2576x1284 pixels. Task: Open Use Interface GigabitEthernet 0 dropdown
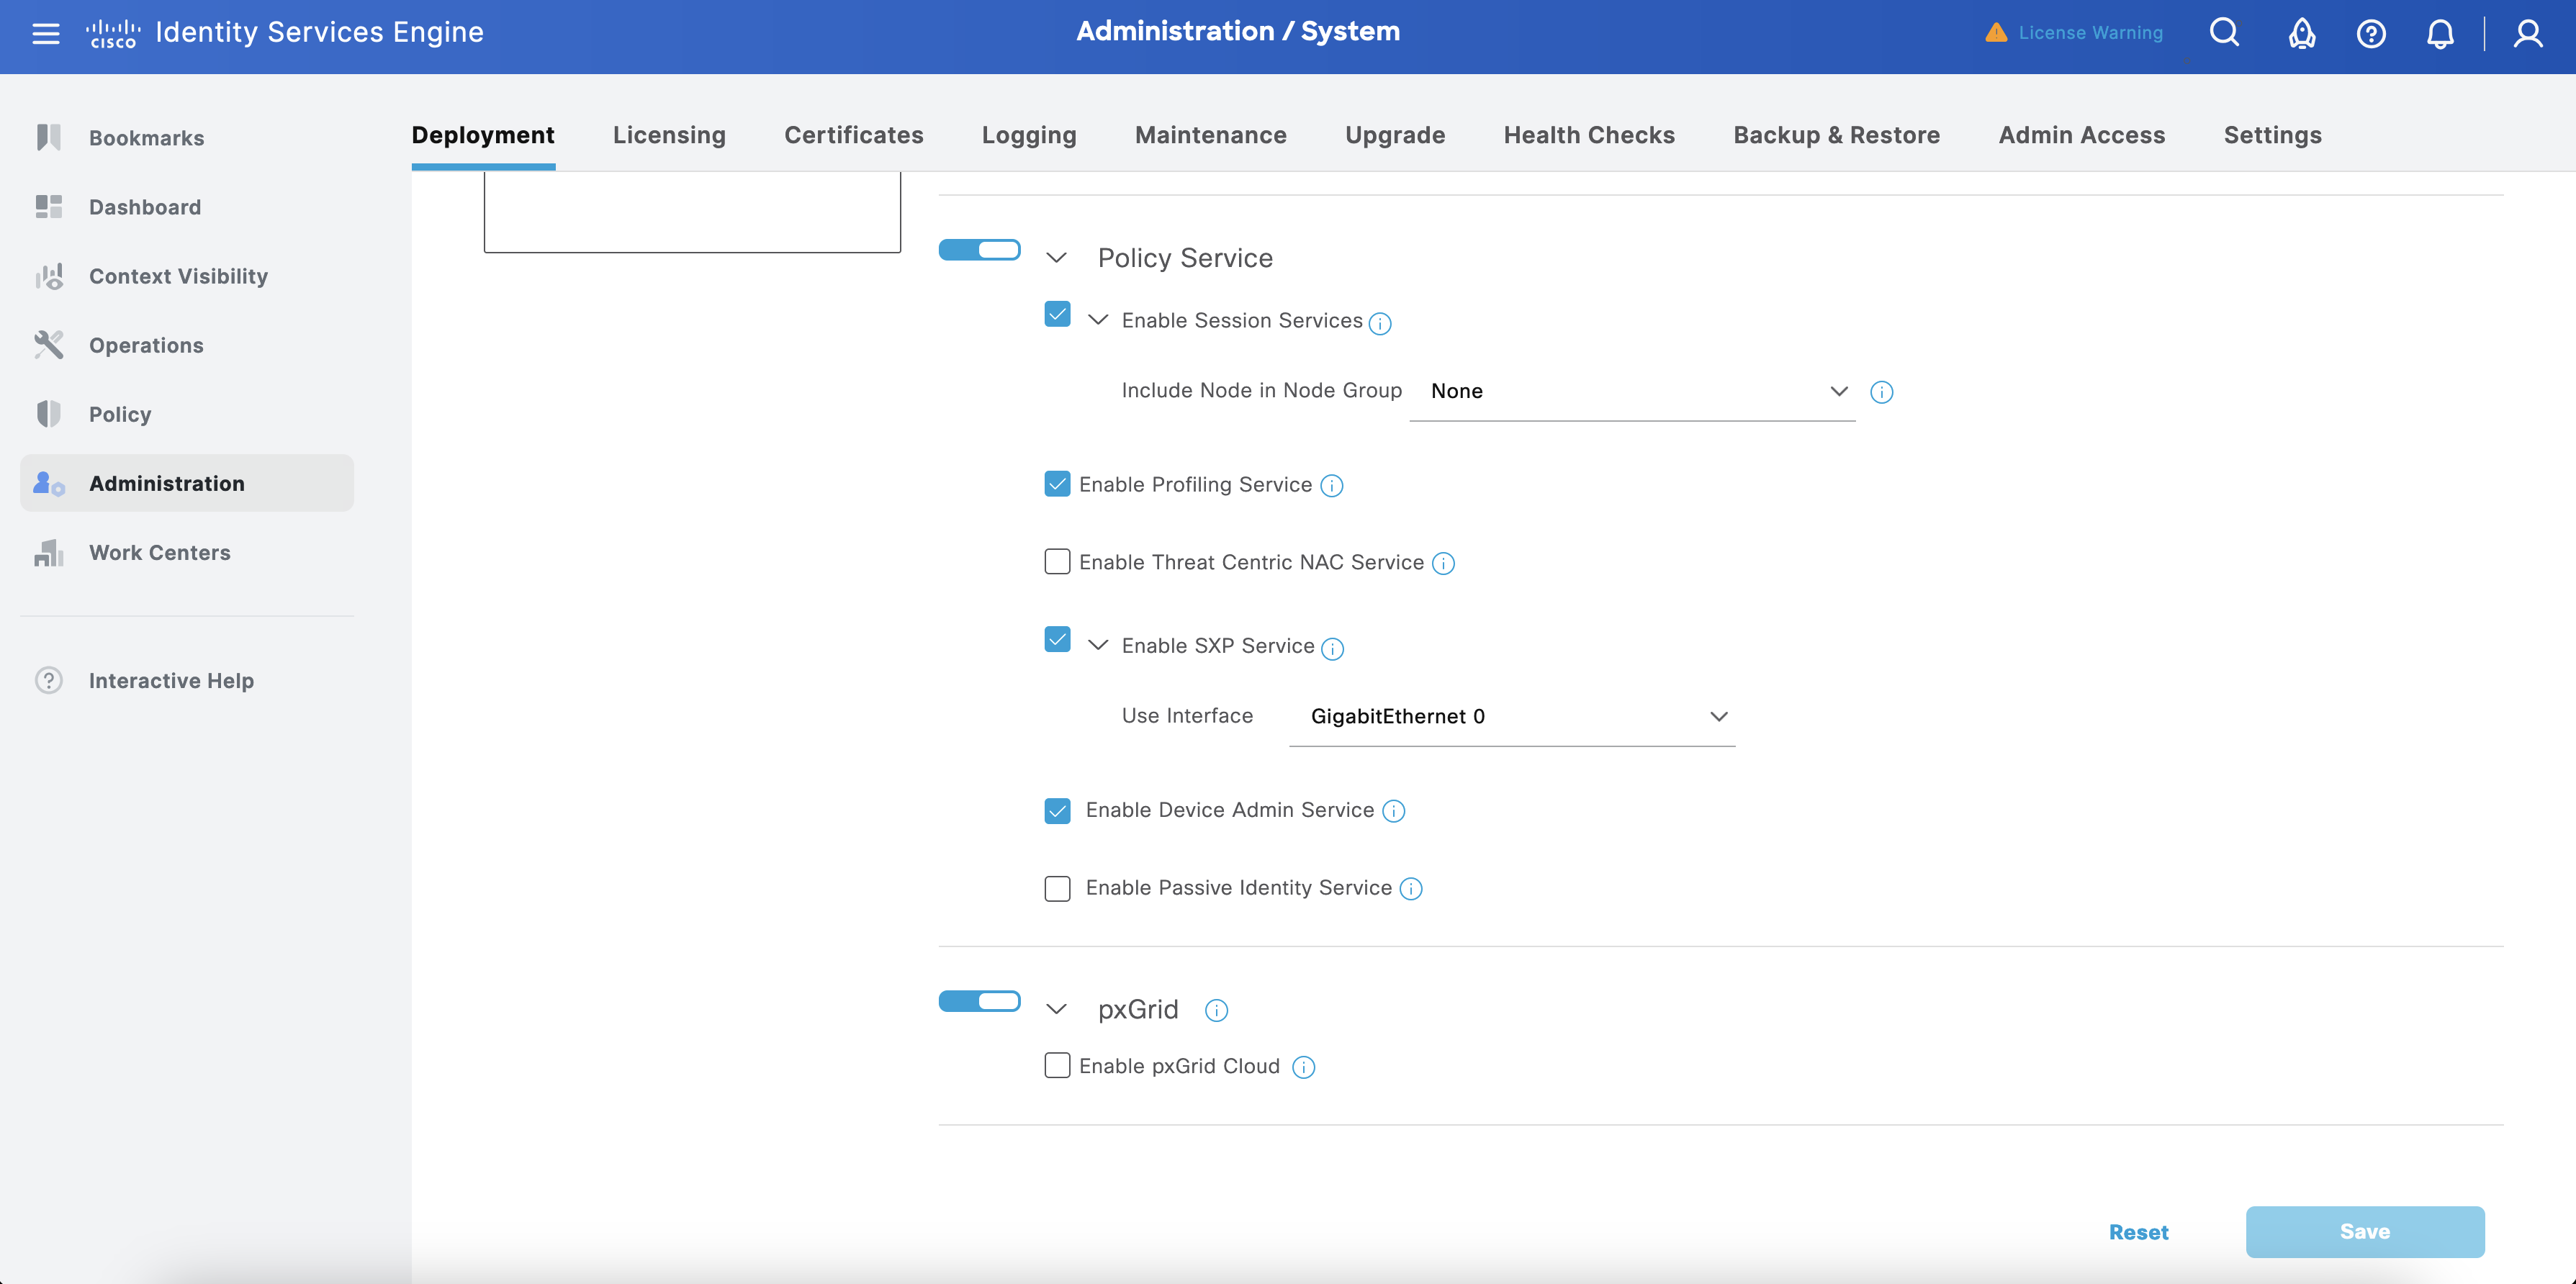click(x=1512, y=716)
